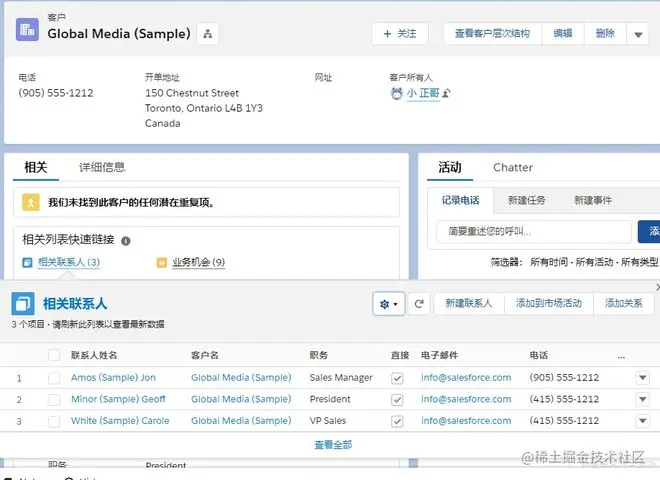
Task: Open Global Media (Sample) in White row
Action: pos(241,421)
